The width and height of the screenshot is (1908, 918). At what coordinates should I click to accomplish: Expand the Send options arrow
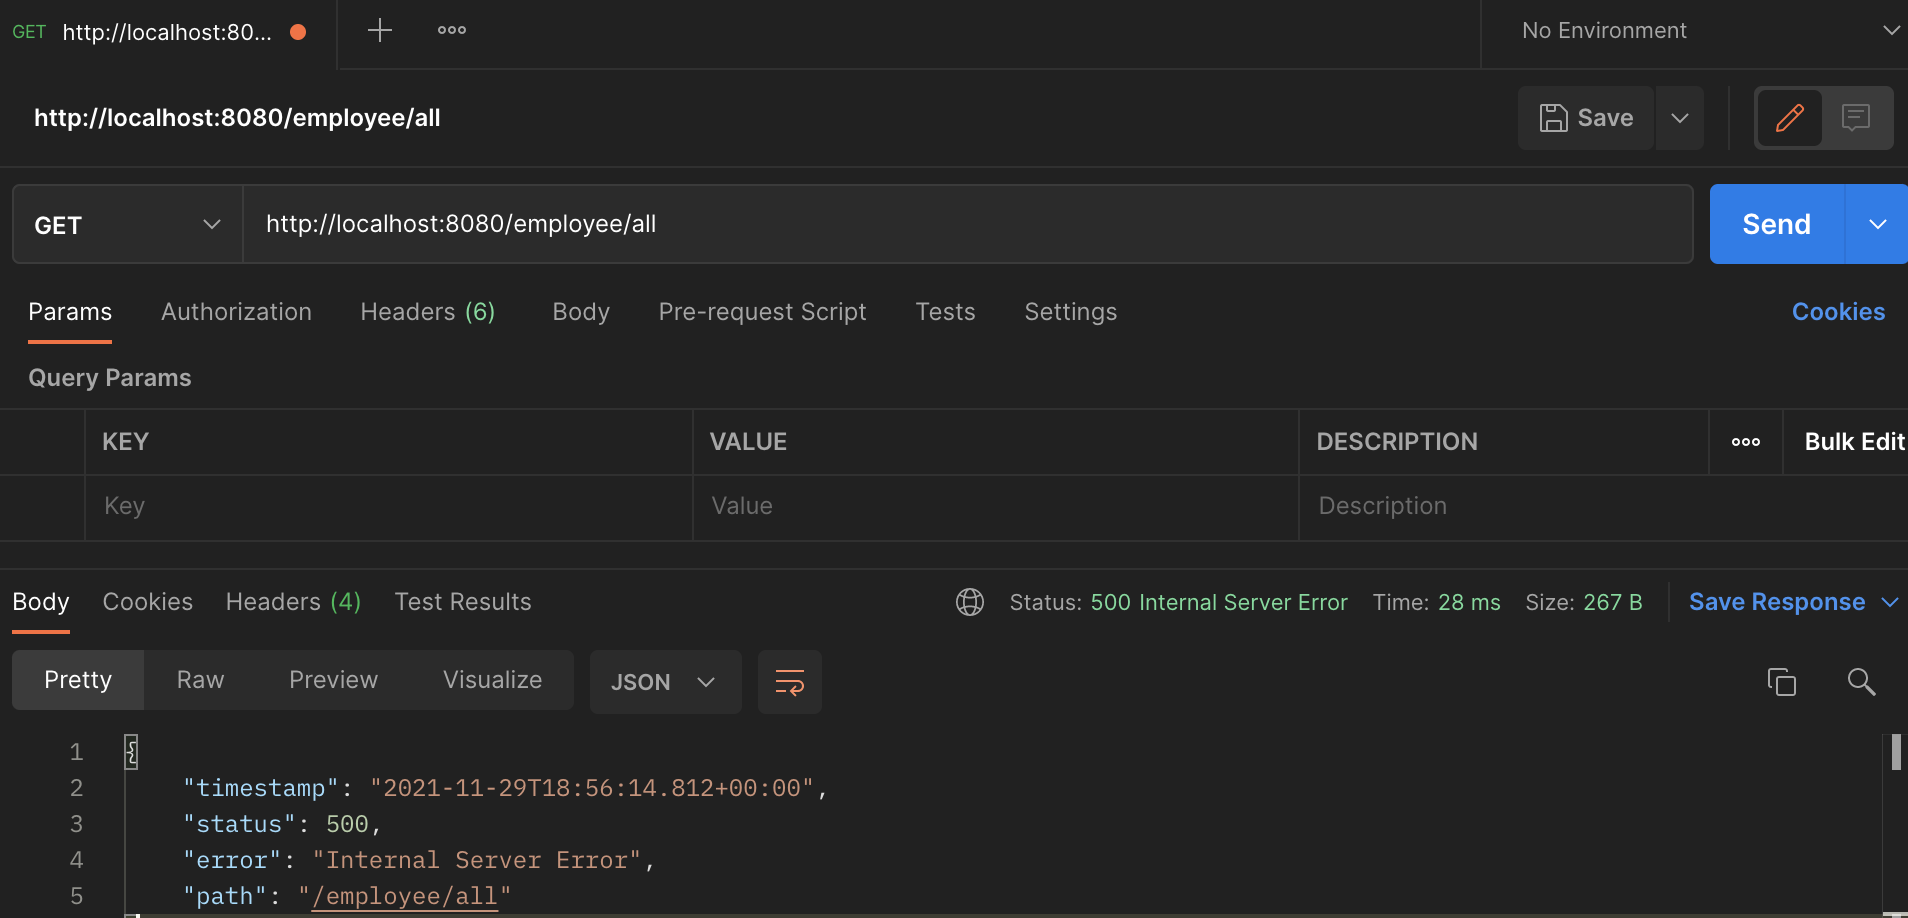click(x=1877, y=224)
